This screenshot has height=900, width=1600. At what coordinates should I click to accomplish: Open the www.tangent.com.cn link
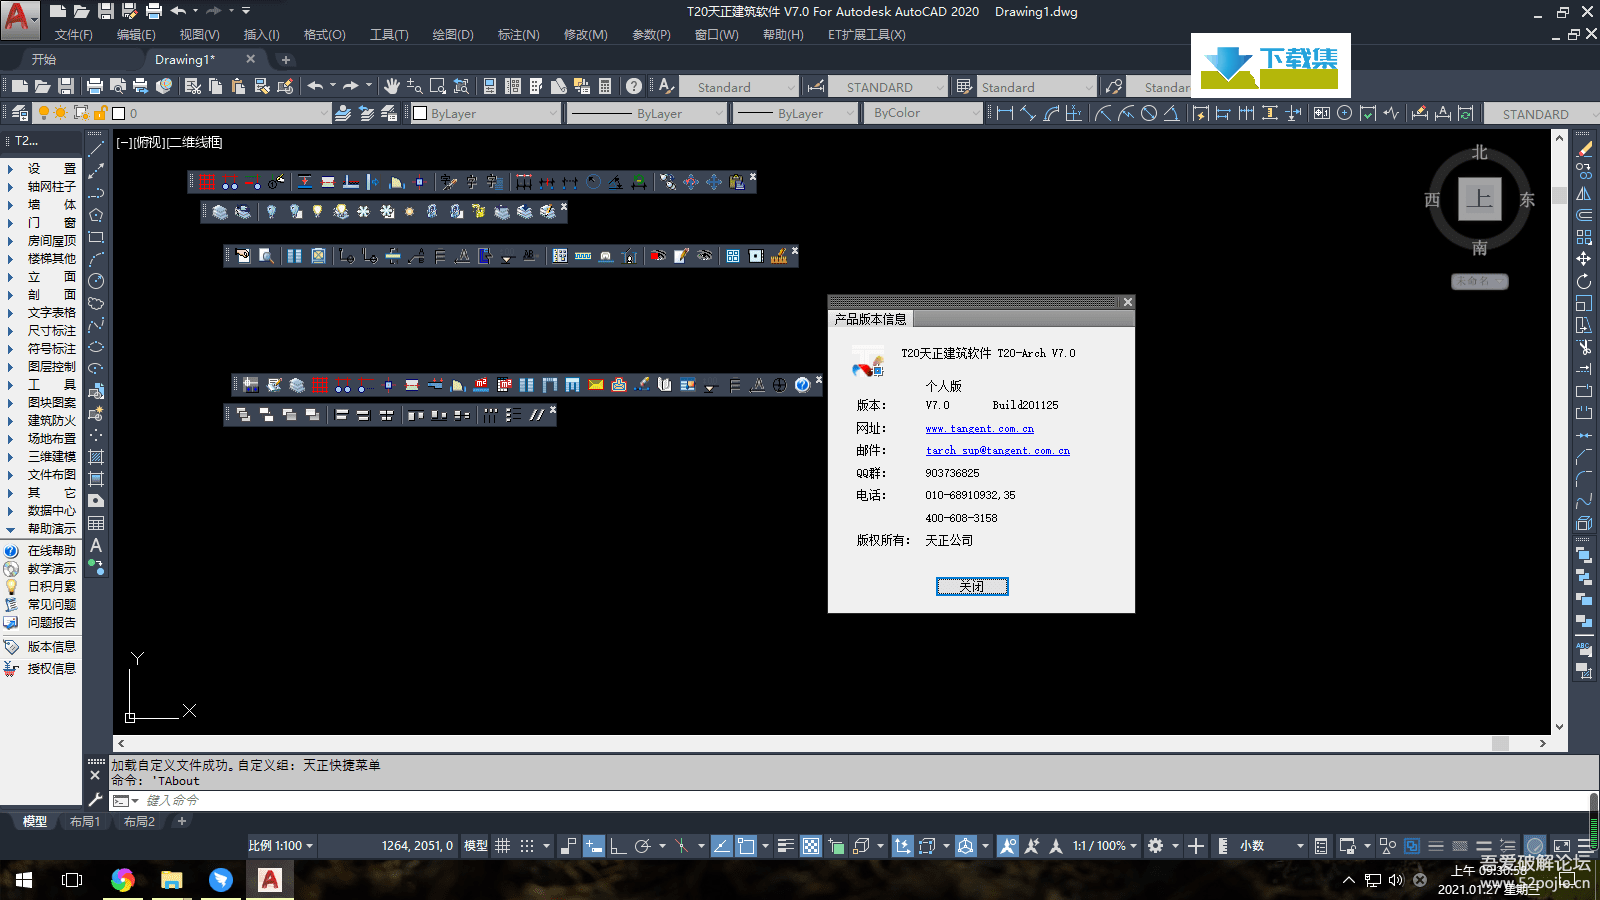click(979, 429)
